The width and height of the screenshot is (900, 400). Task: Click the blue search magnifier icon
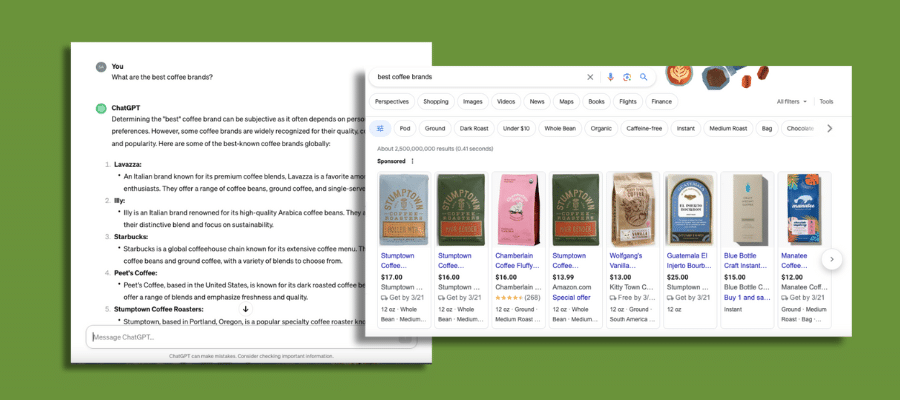pyautogui.click(x=643, y=77)
